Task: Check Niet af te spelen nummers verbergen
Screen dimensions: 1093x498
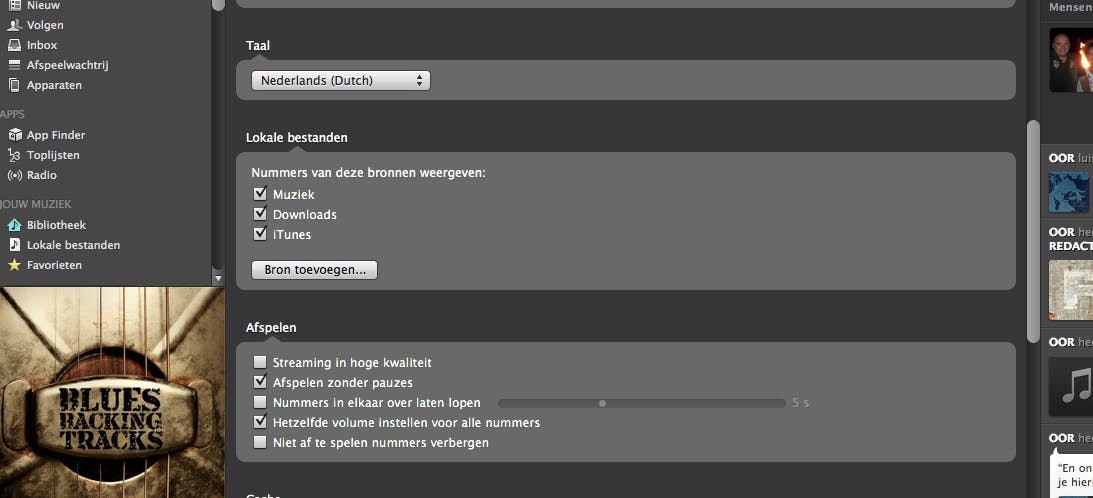Action: point(260,442)
